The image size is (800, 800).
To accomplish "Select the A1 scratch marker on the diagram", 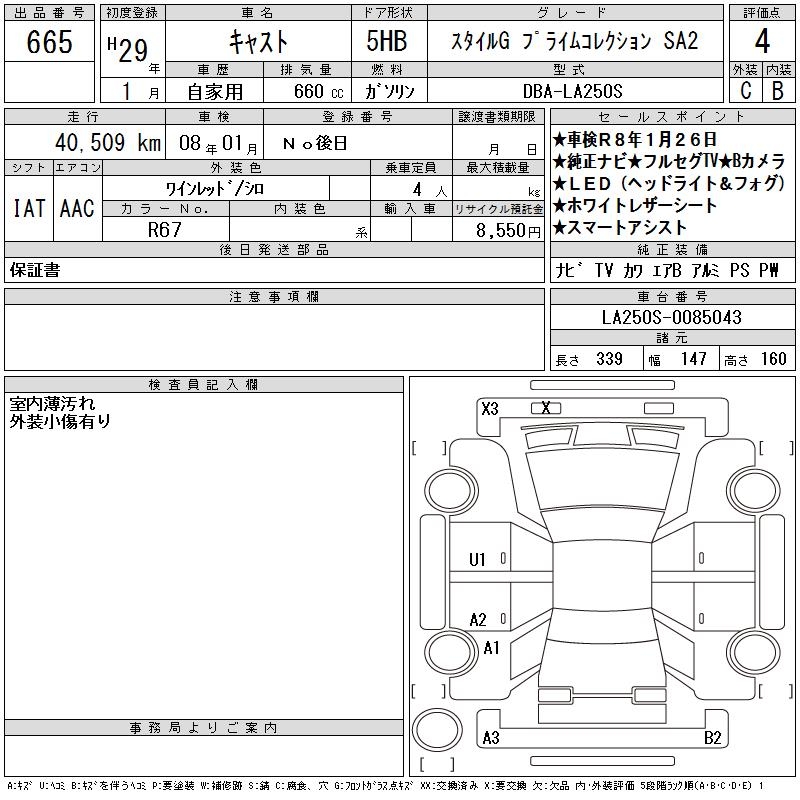I will point(491,648).
